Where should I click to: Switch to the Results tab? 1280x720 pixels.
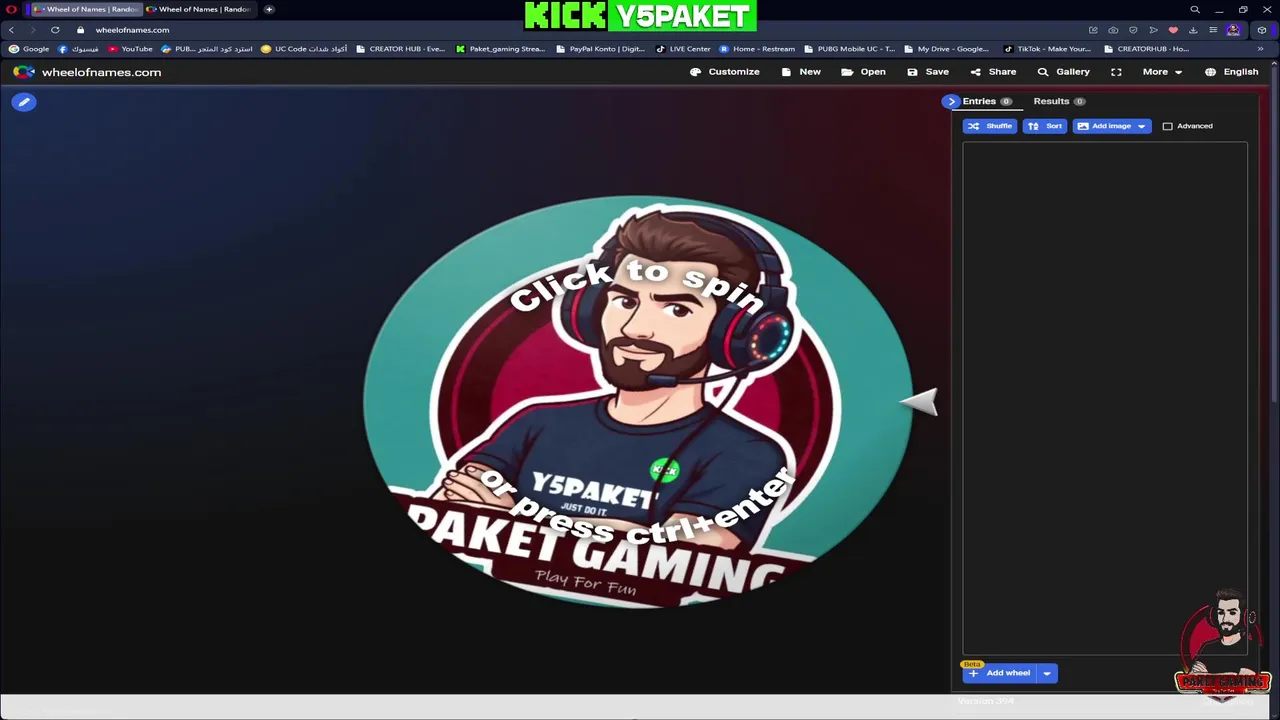[x=1059, y=101]
